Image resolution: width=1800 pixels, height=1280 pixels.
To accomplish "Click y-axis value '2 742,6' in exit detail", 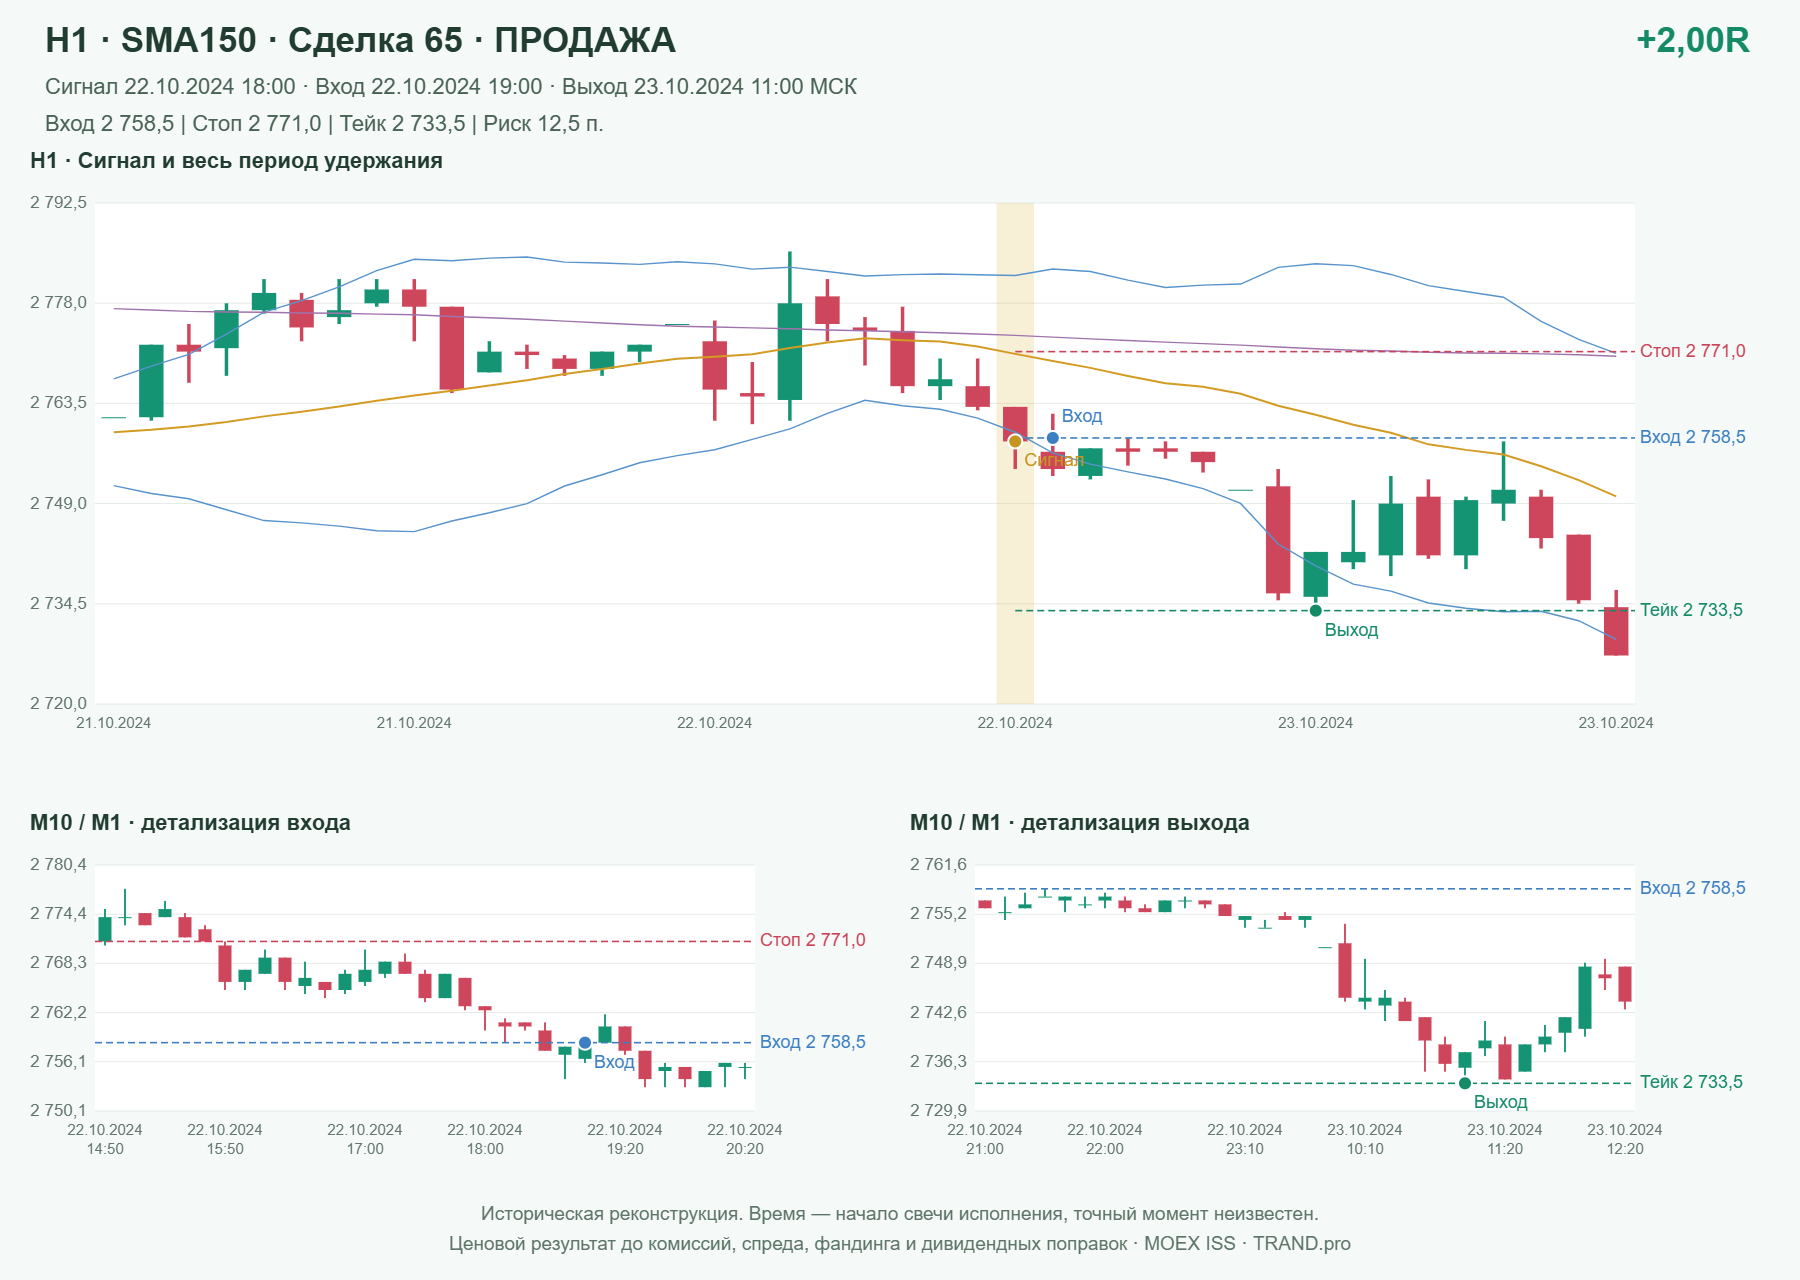I will [x=938, y=1013].
